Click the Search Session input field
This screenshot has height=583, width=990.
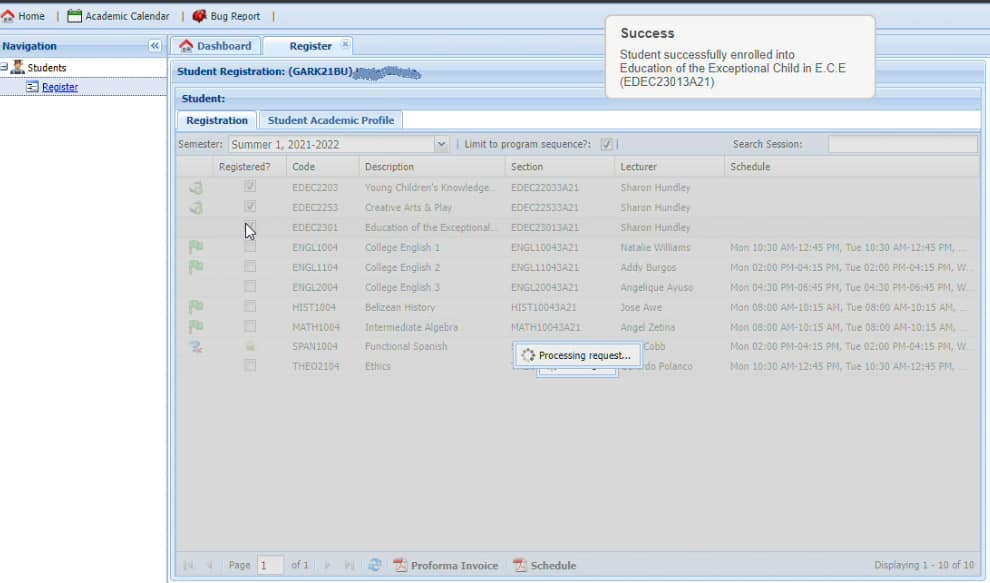[902, 144]
